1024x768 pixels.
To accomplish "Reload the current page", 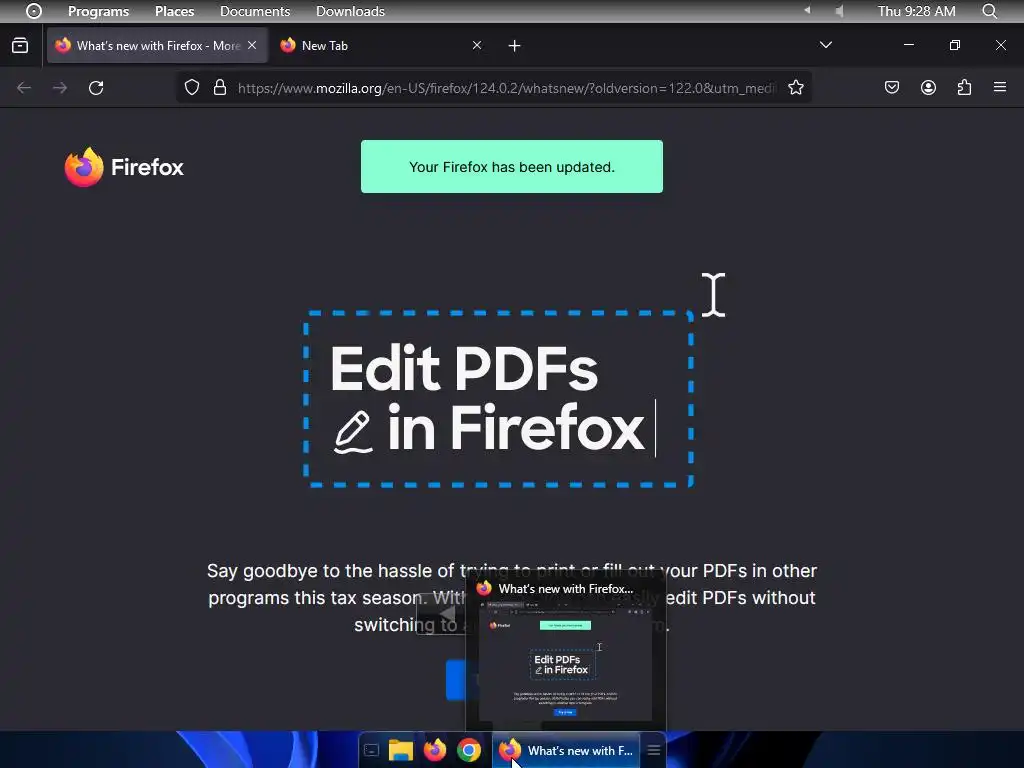I will (x=96, y=88).
